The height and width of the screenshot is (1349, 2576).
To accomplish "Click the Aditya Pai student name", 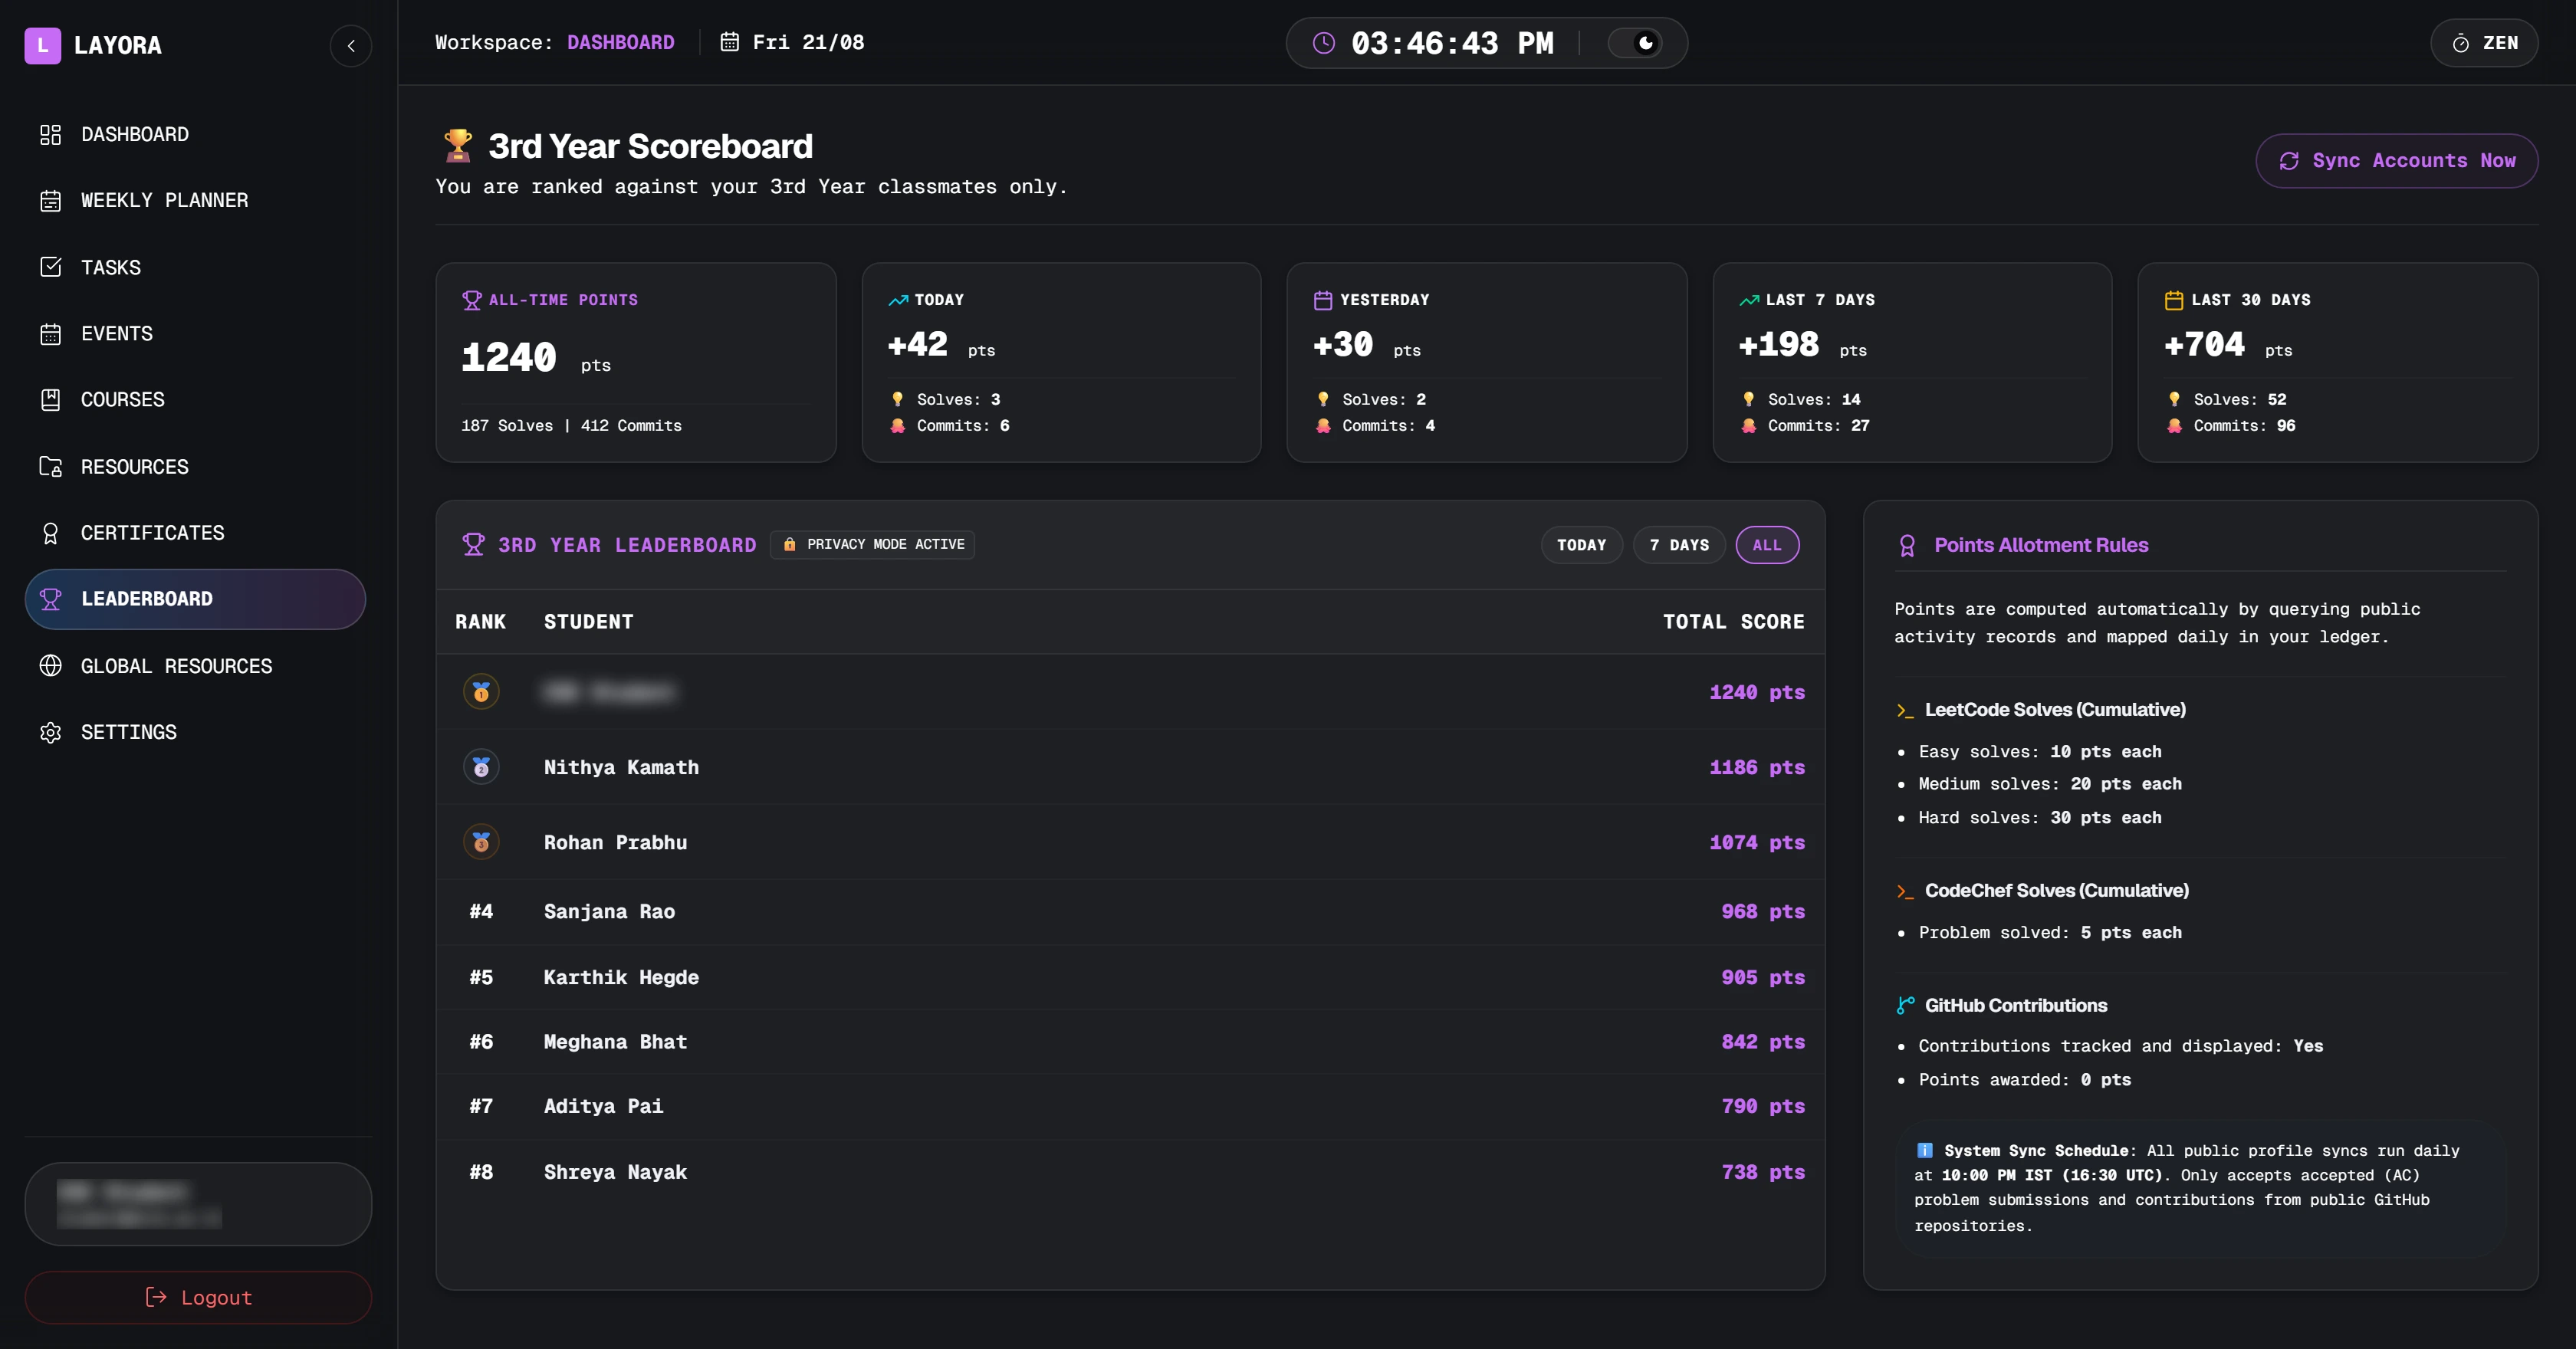I will pyautogui.click(x=603, y=1106).
